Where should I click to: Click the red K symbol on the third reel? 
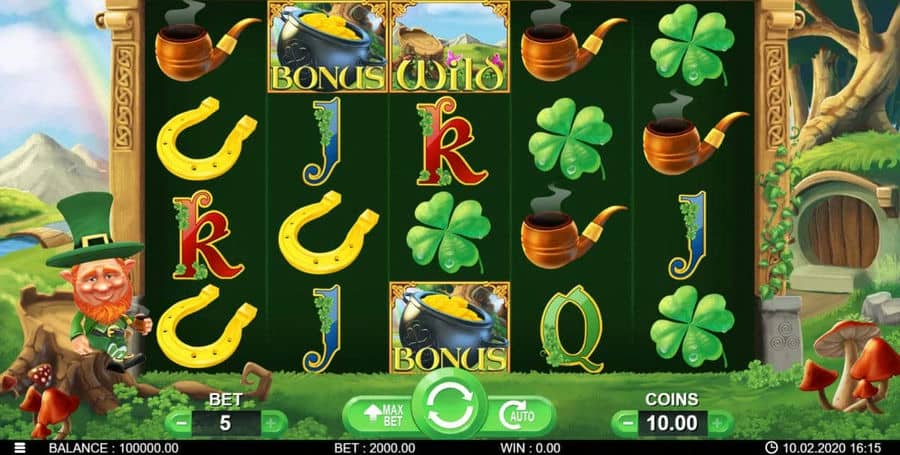tap(452, 141)
